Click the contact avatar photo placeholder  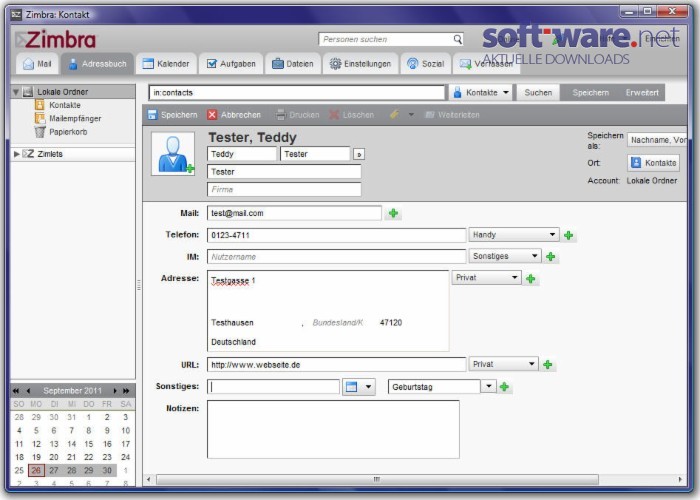(x=173, y=153)
